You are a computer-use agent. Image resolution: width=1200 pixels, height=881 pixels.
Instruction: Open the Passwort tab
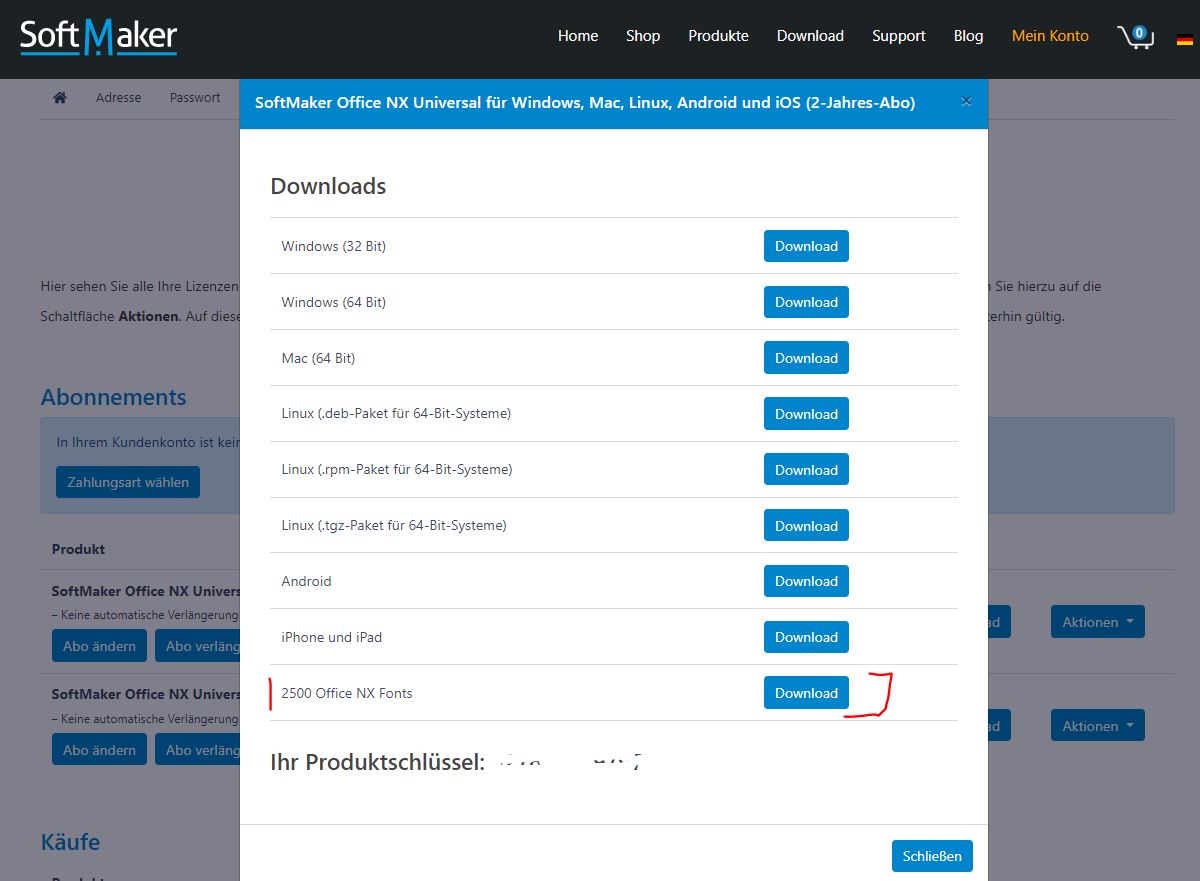tap(195, 98)
